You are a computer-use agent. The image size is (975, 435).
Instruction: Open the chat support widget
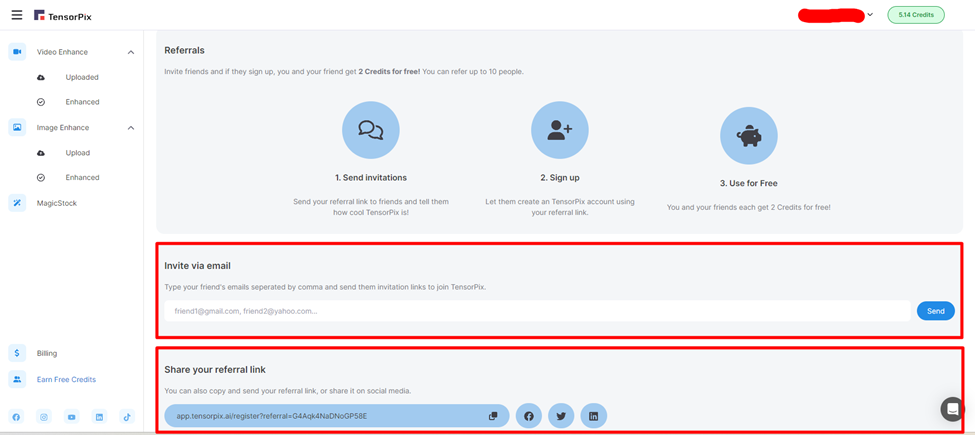tap(952, 409)
